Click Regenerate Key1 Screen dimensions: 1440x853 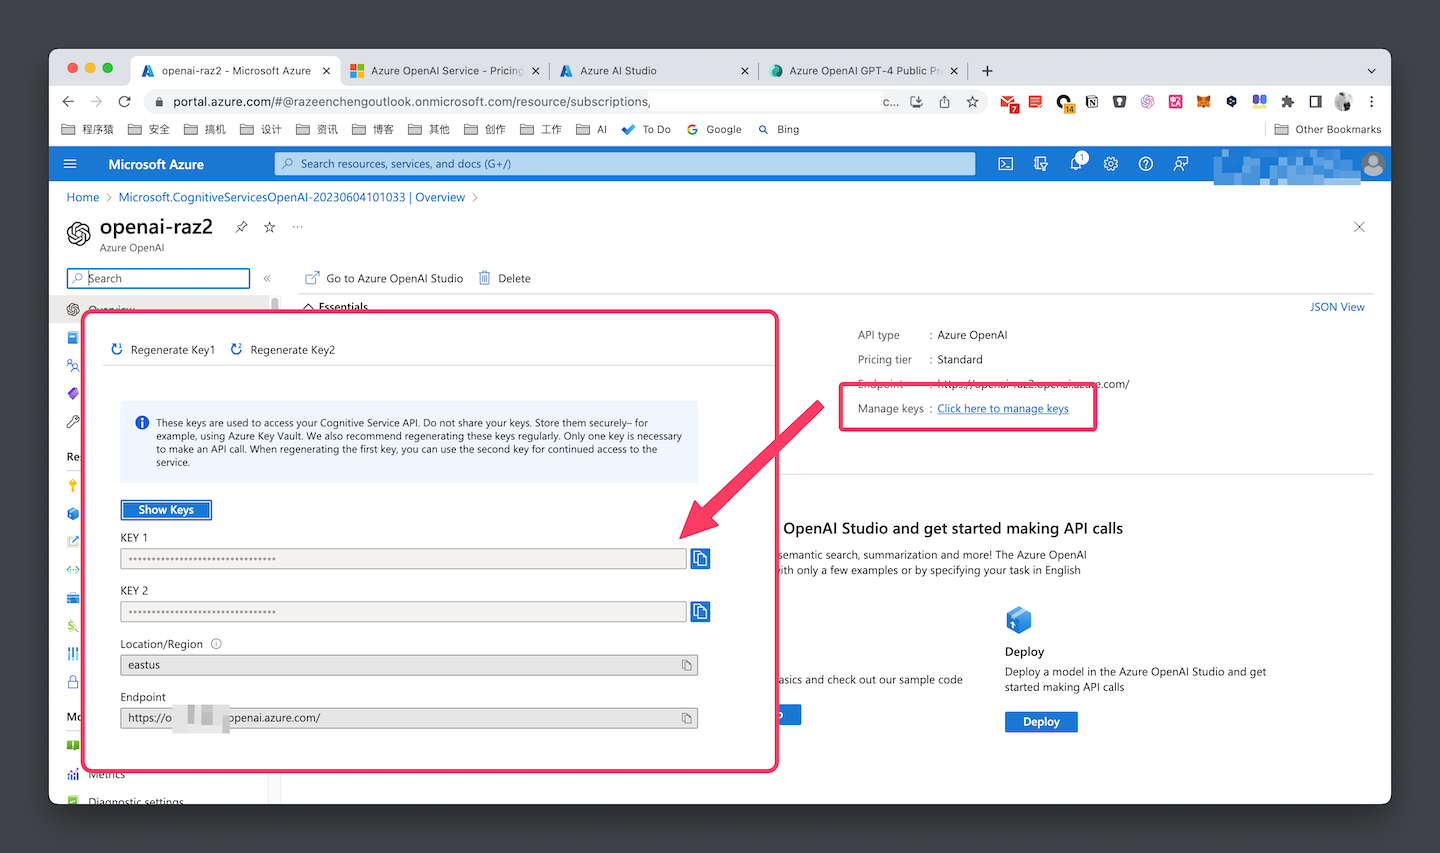point(163,350)
